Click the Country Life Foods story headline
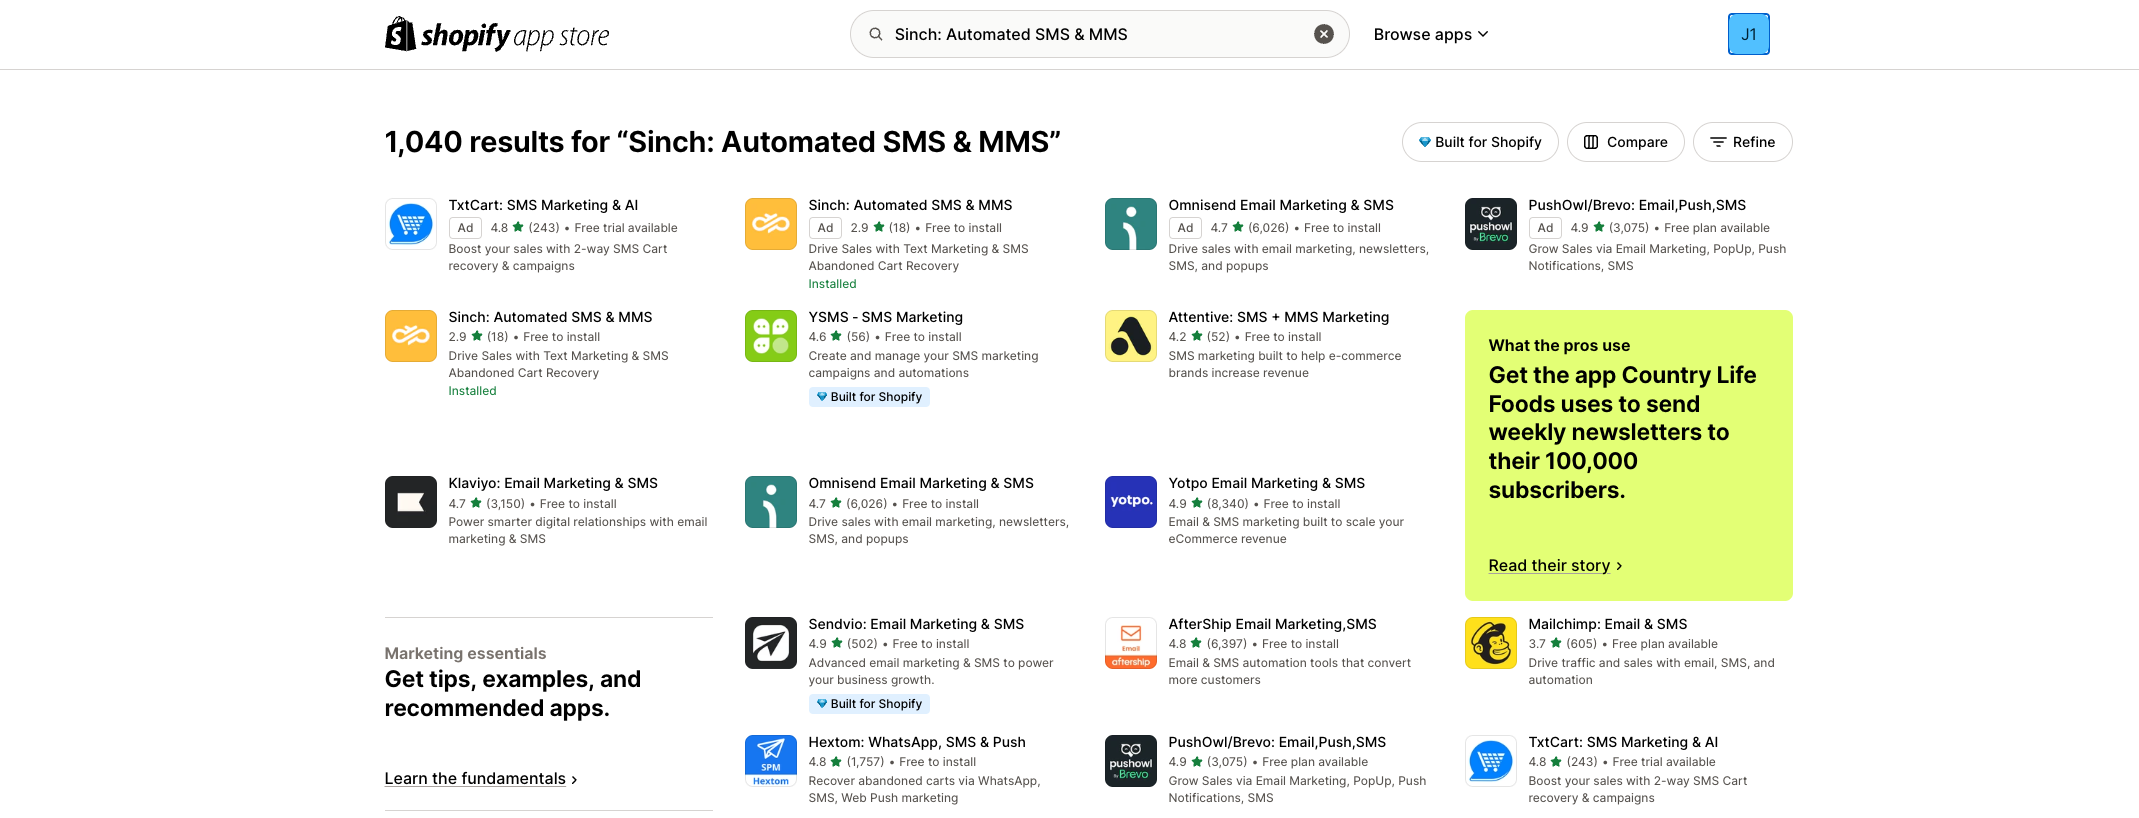 coord(1622,432)
